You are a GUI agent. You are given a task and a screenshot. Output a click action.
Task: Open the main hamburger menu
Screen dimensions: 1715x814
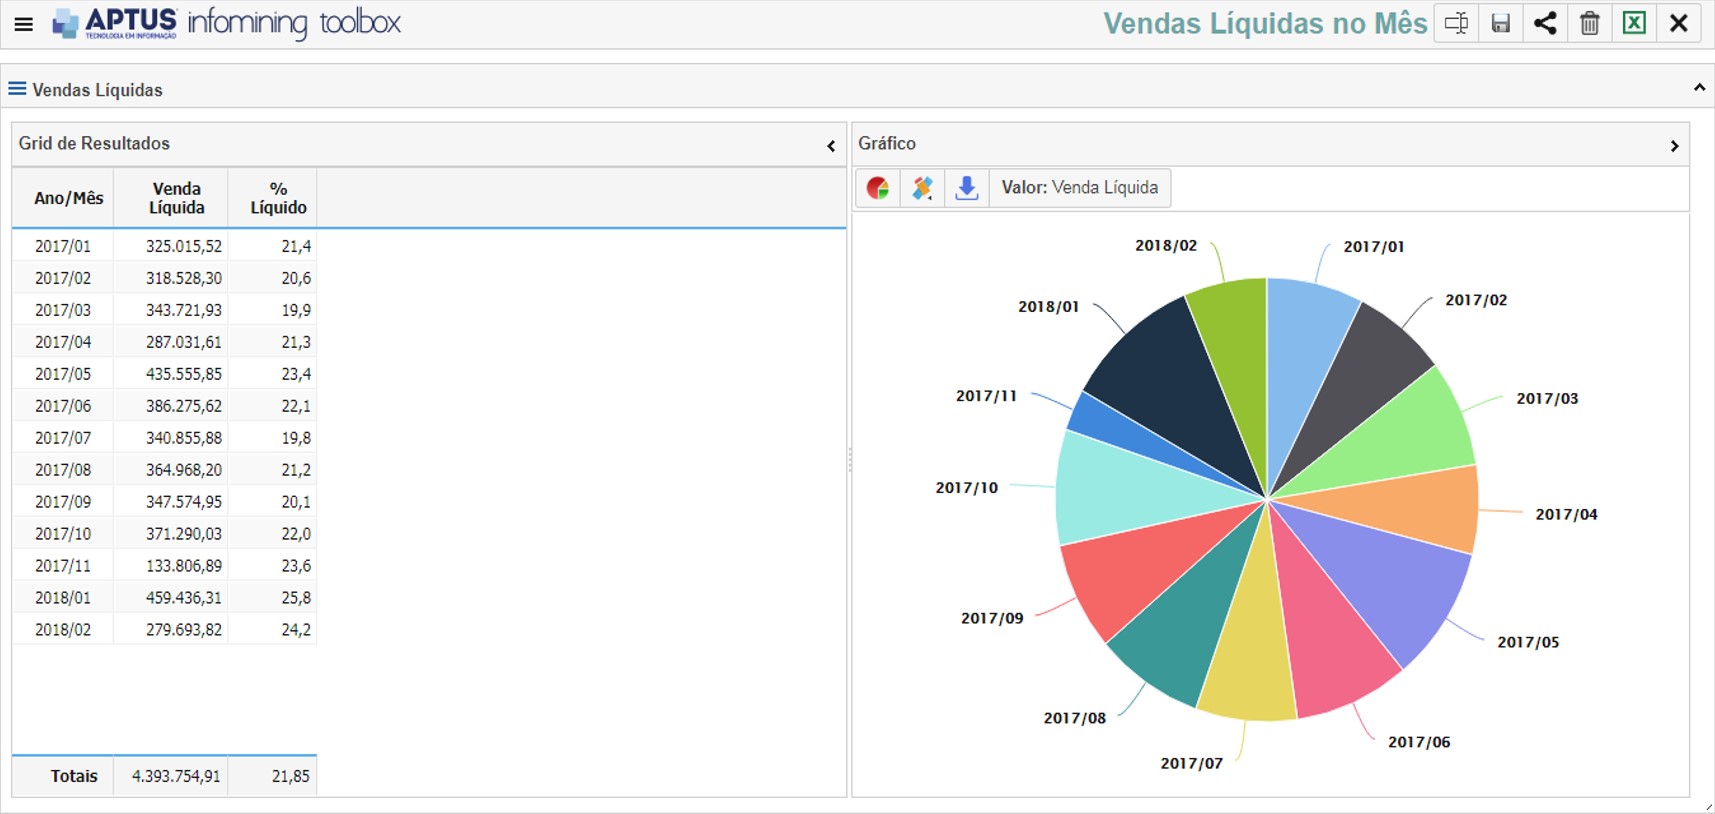tap(23, 24)
